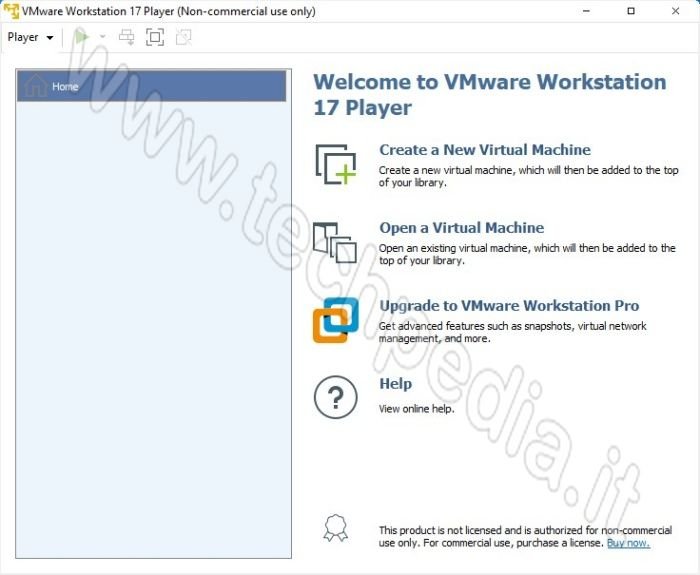Screen dimensions: 700x575
Task: Select Home in the library panel
Action: 151,86
